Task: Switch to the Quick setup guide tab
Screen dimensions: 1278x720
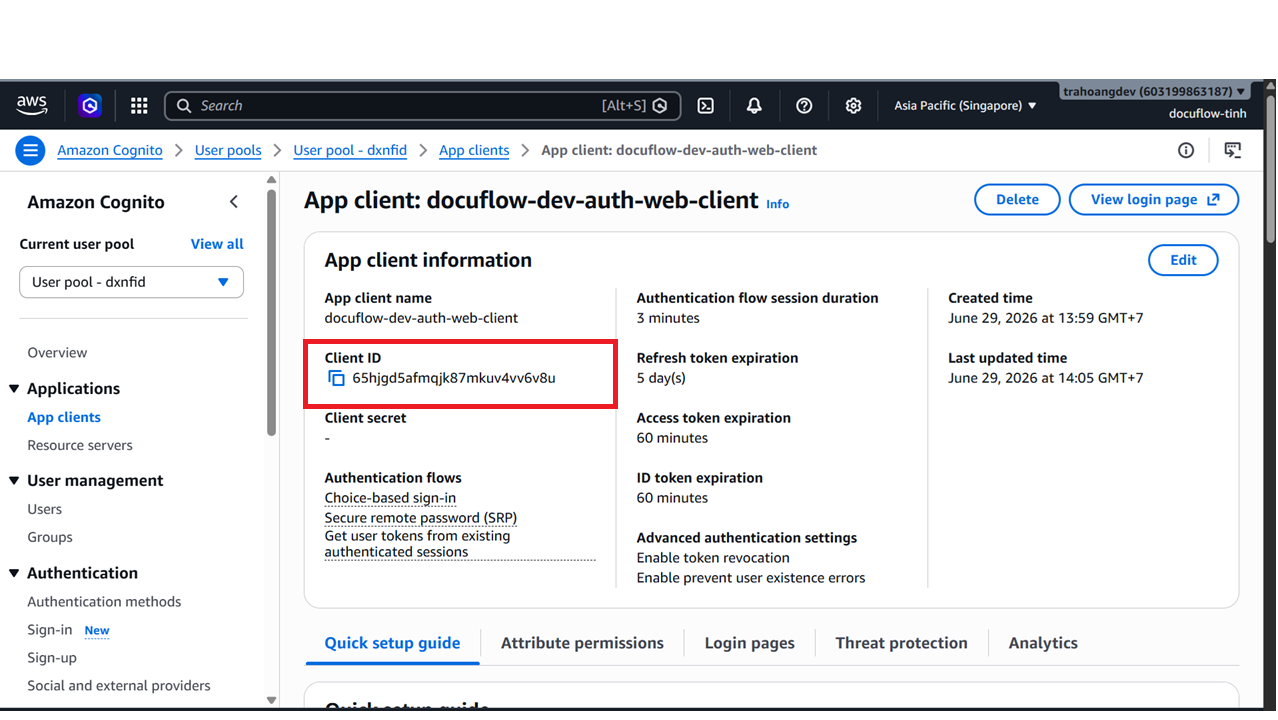Action: pos(392,643)
